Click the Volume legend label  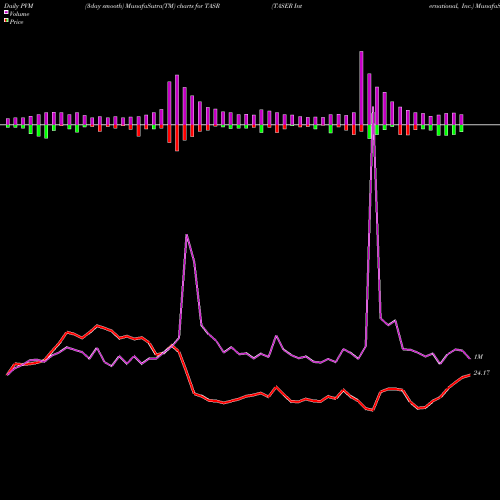tap(19, 14)
